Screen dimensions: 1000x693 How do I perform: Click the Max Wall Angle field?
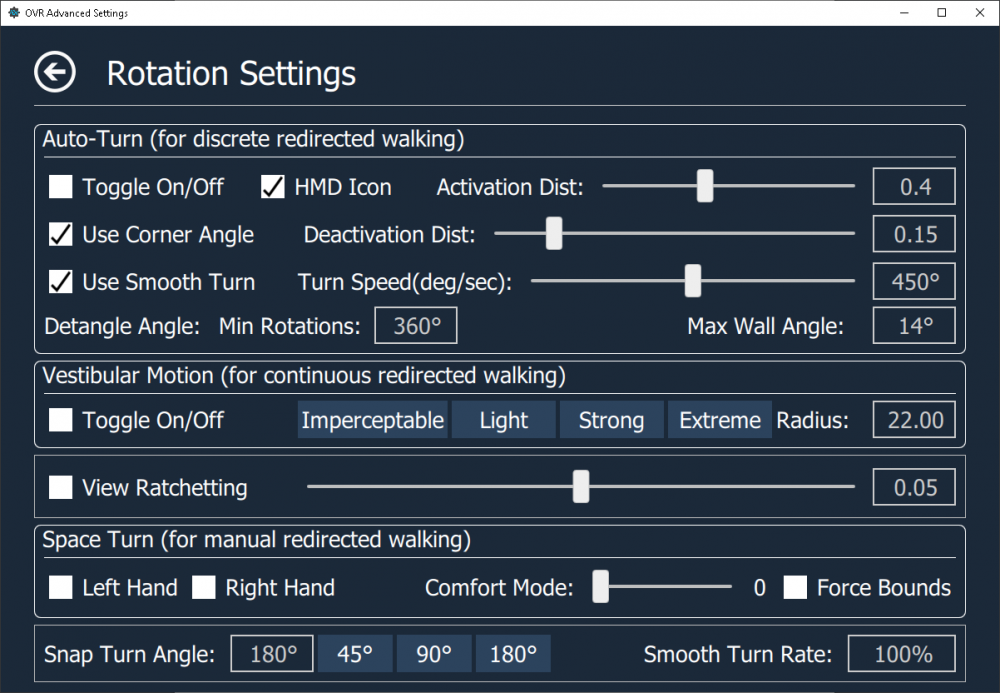coord(914,326)
